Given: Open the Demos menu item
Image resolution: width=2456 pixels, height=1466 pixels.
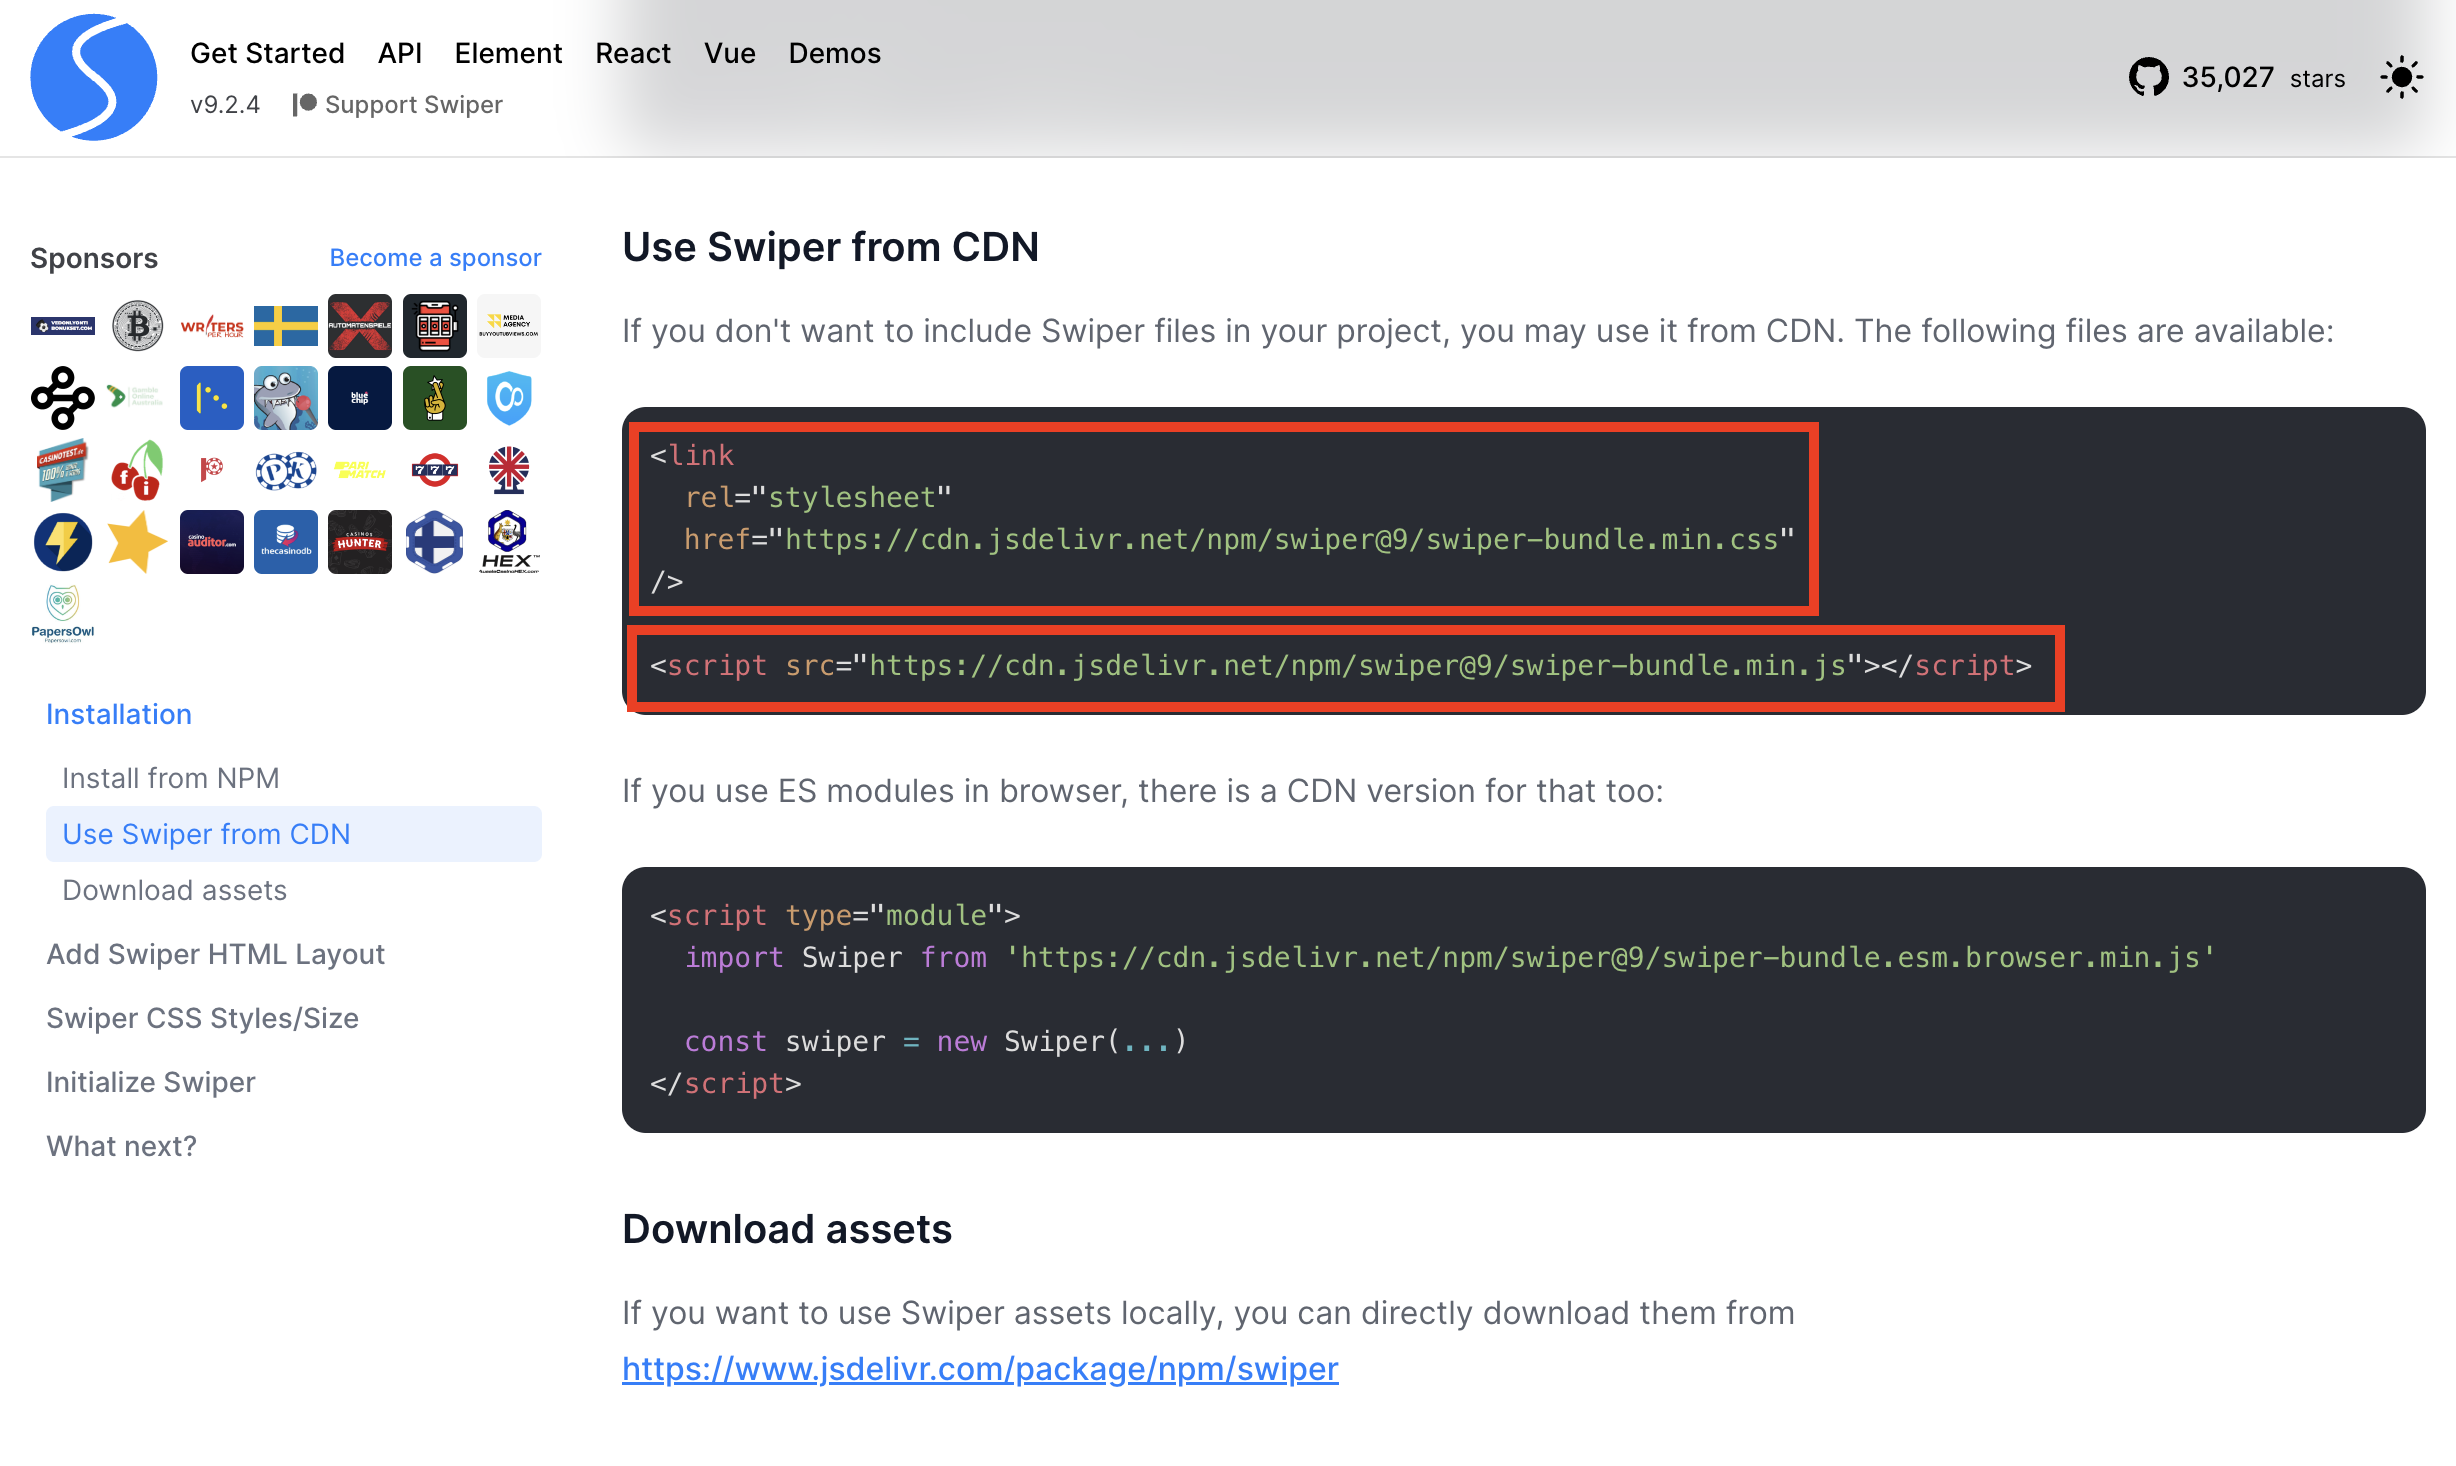Looking at the screenshot, I should (x=834, y=53).
